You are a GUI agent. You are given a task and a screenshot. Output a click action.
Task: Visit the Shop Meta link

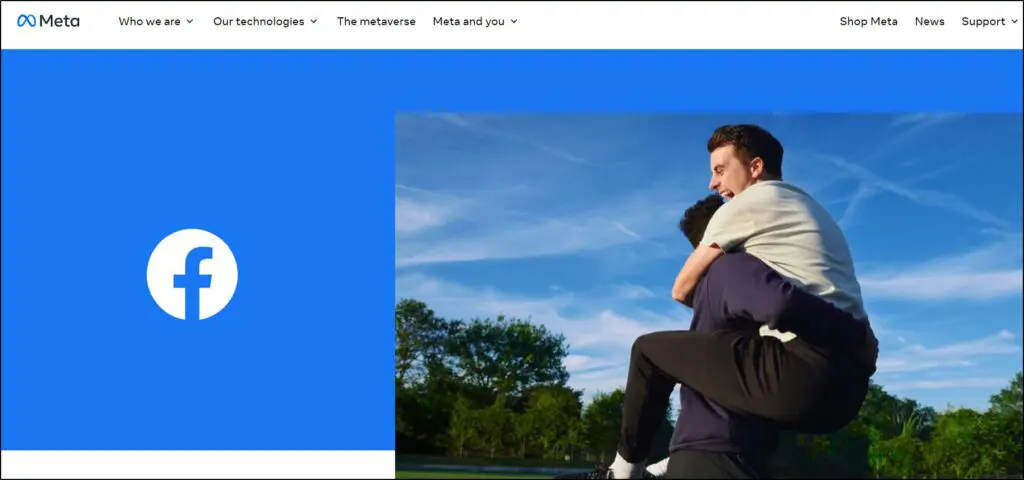point(869,22)
